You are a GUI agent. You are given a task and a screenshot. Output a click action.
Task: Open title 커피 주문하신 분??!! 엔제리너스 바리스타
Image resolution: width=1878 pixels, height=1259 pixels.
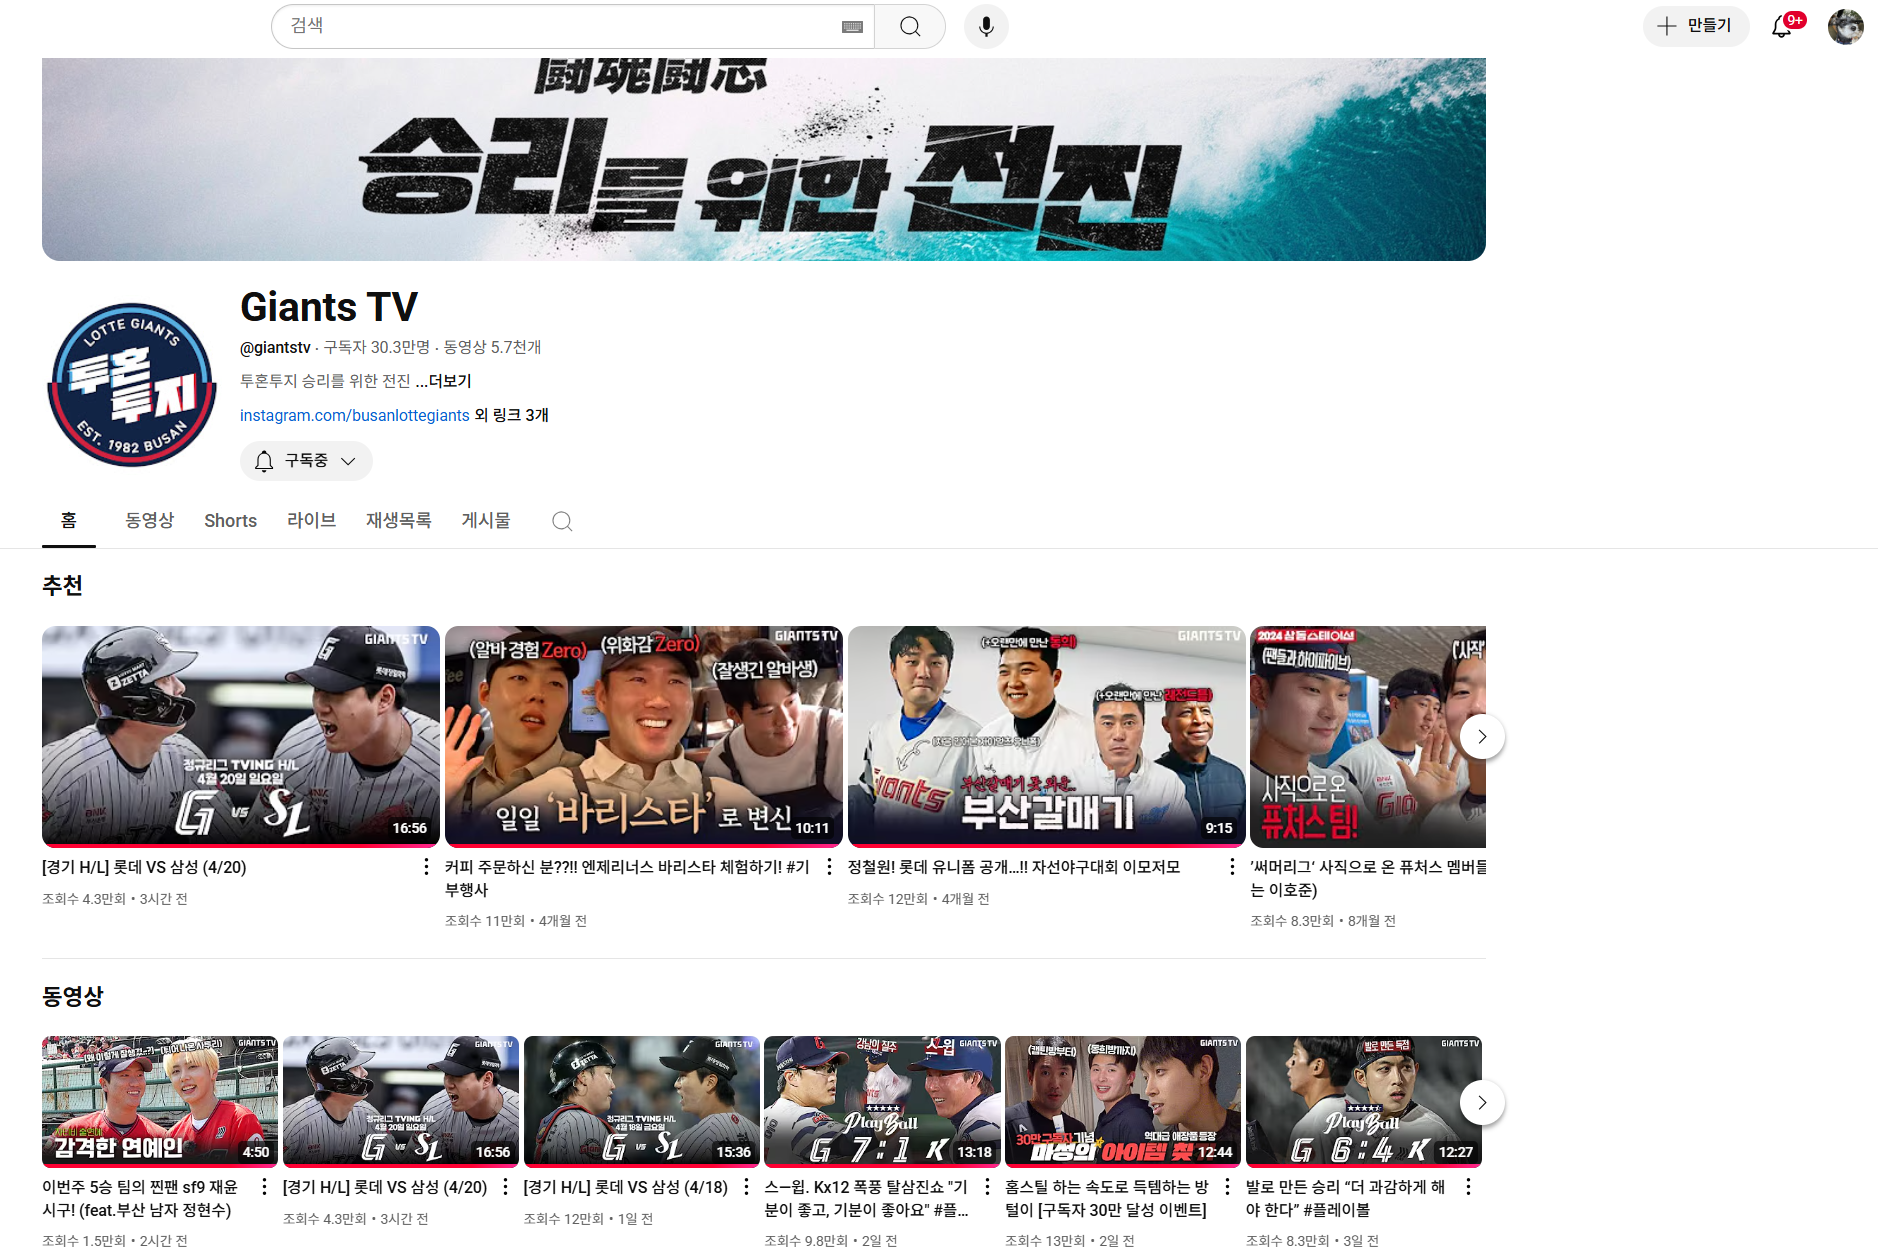click(x=627, y=878)
